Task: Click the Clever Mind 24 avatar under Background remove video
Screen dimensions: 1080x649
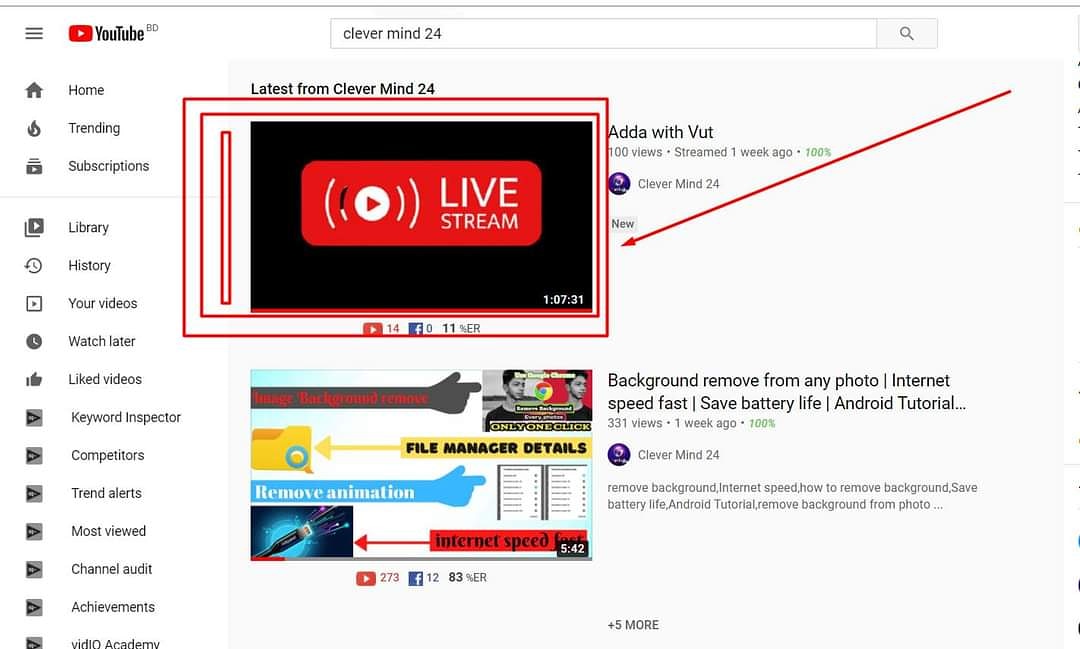Action: (619, 455)
